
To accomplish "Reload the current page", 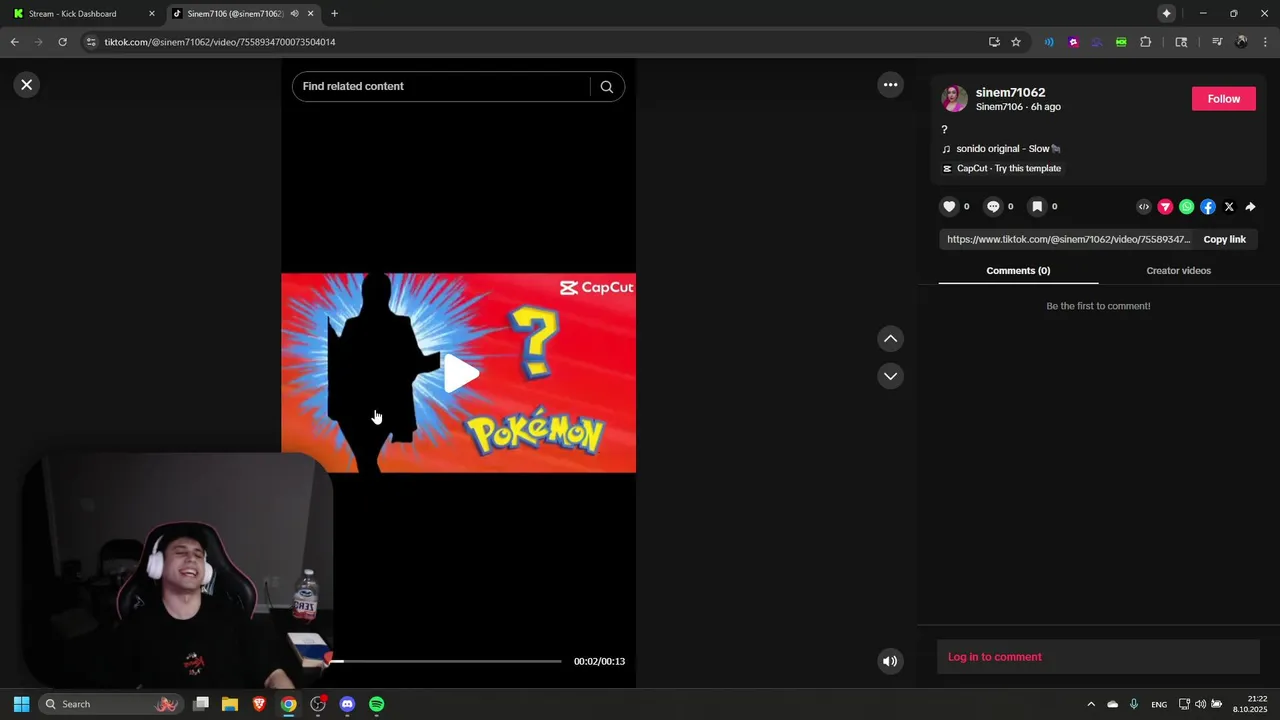I will point(62,42).
